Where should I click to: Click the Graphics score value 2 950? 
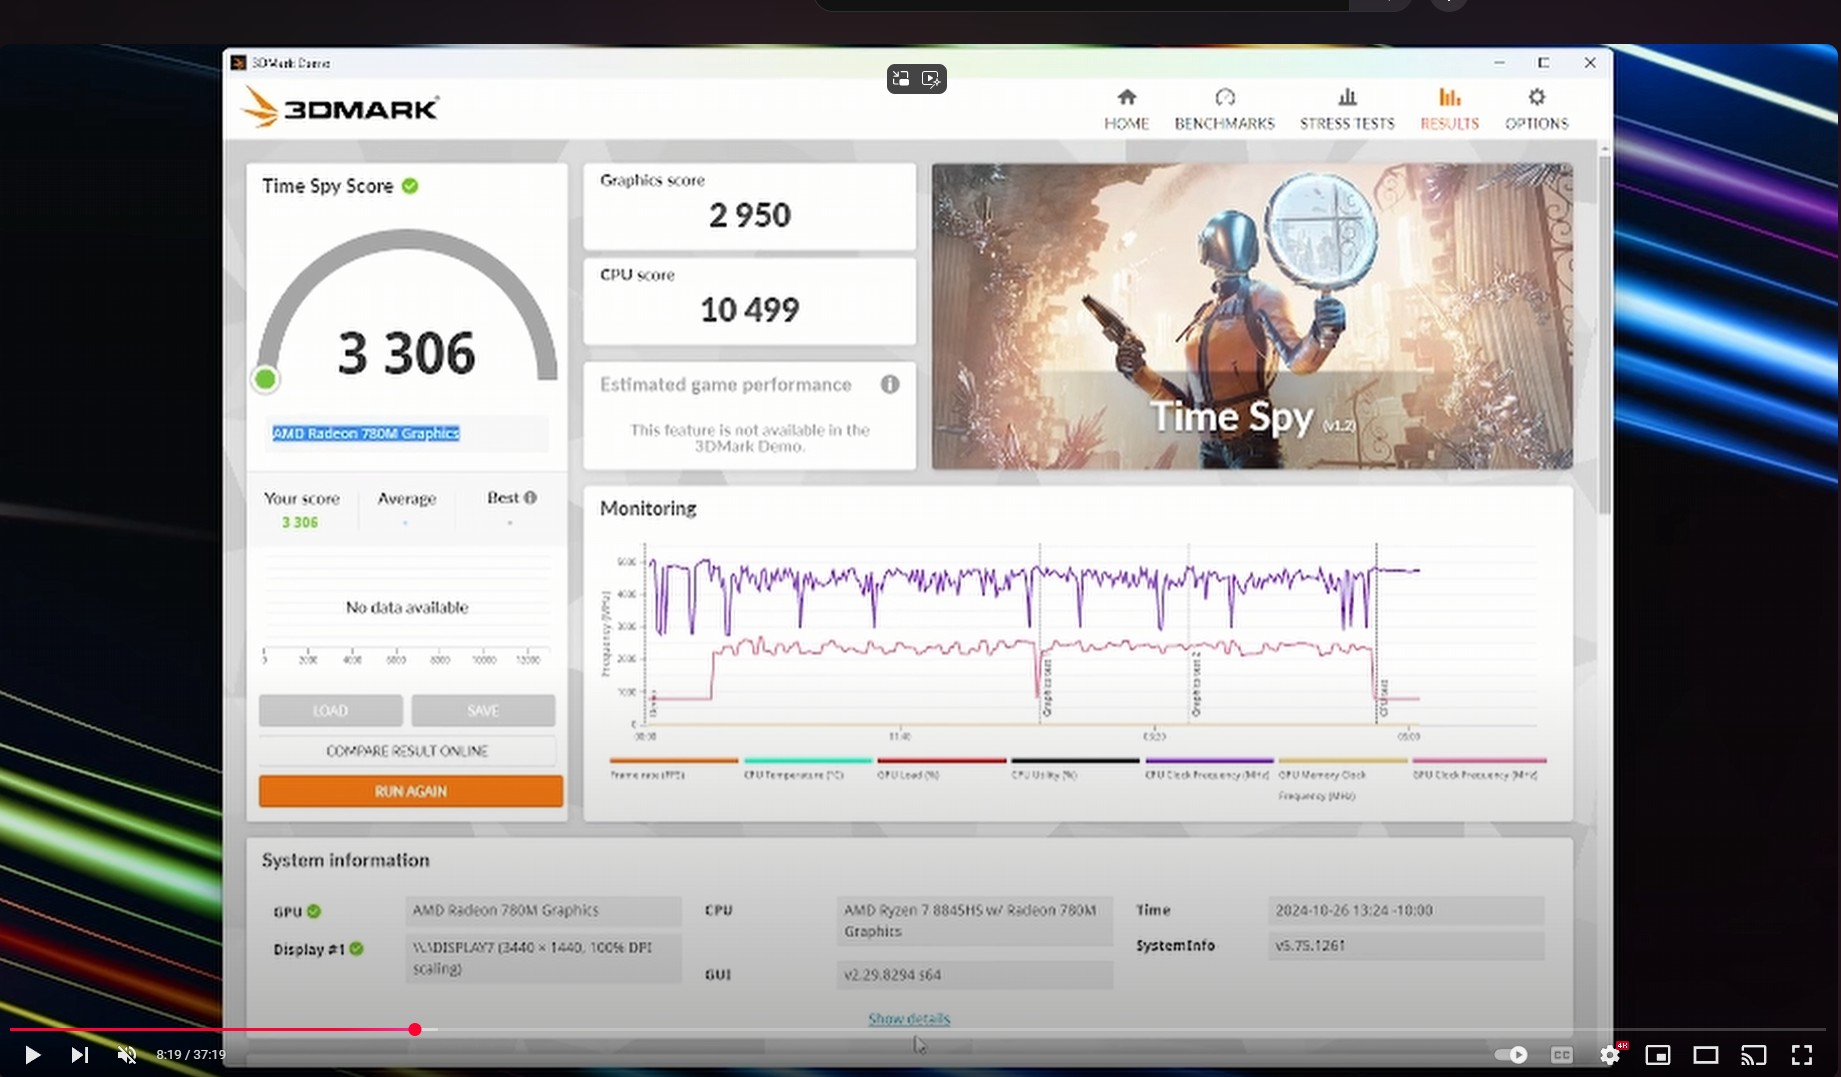pos(750,215)
